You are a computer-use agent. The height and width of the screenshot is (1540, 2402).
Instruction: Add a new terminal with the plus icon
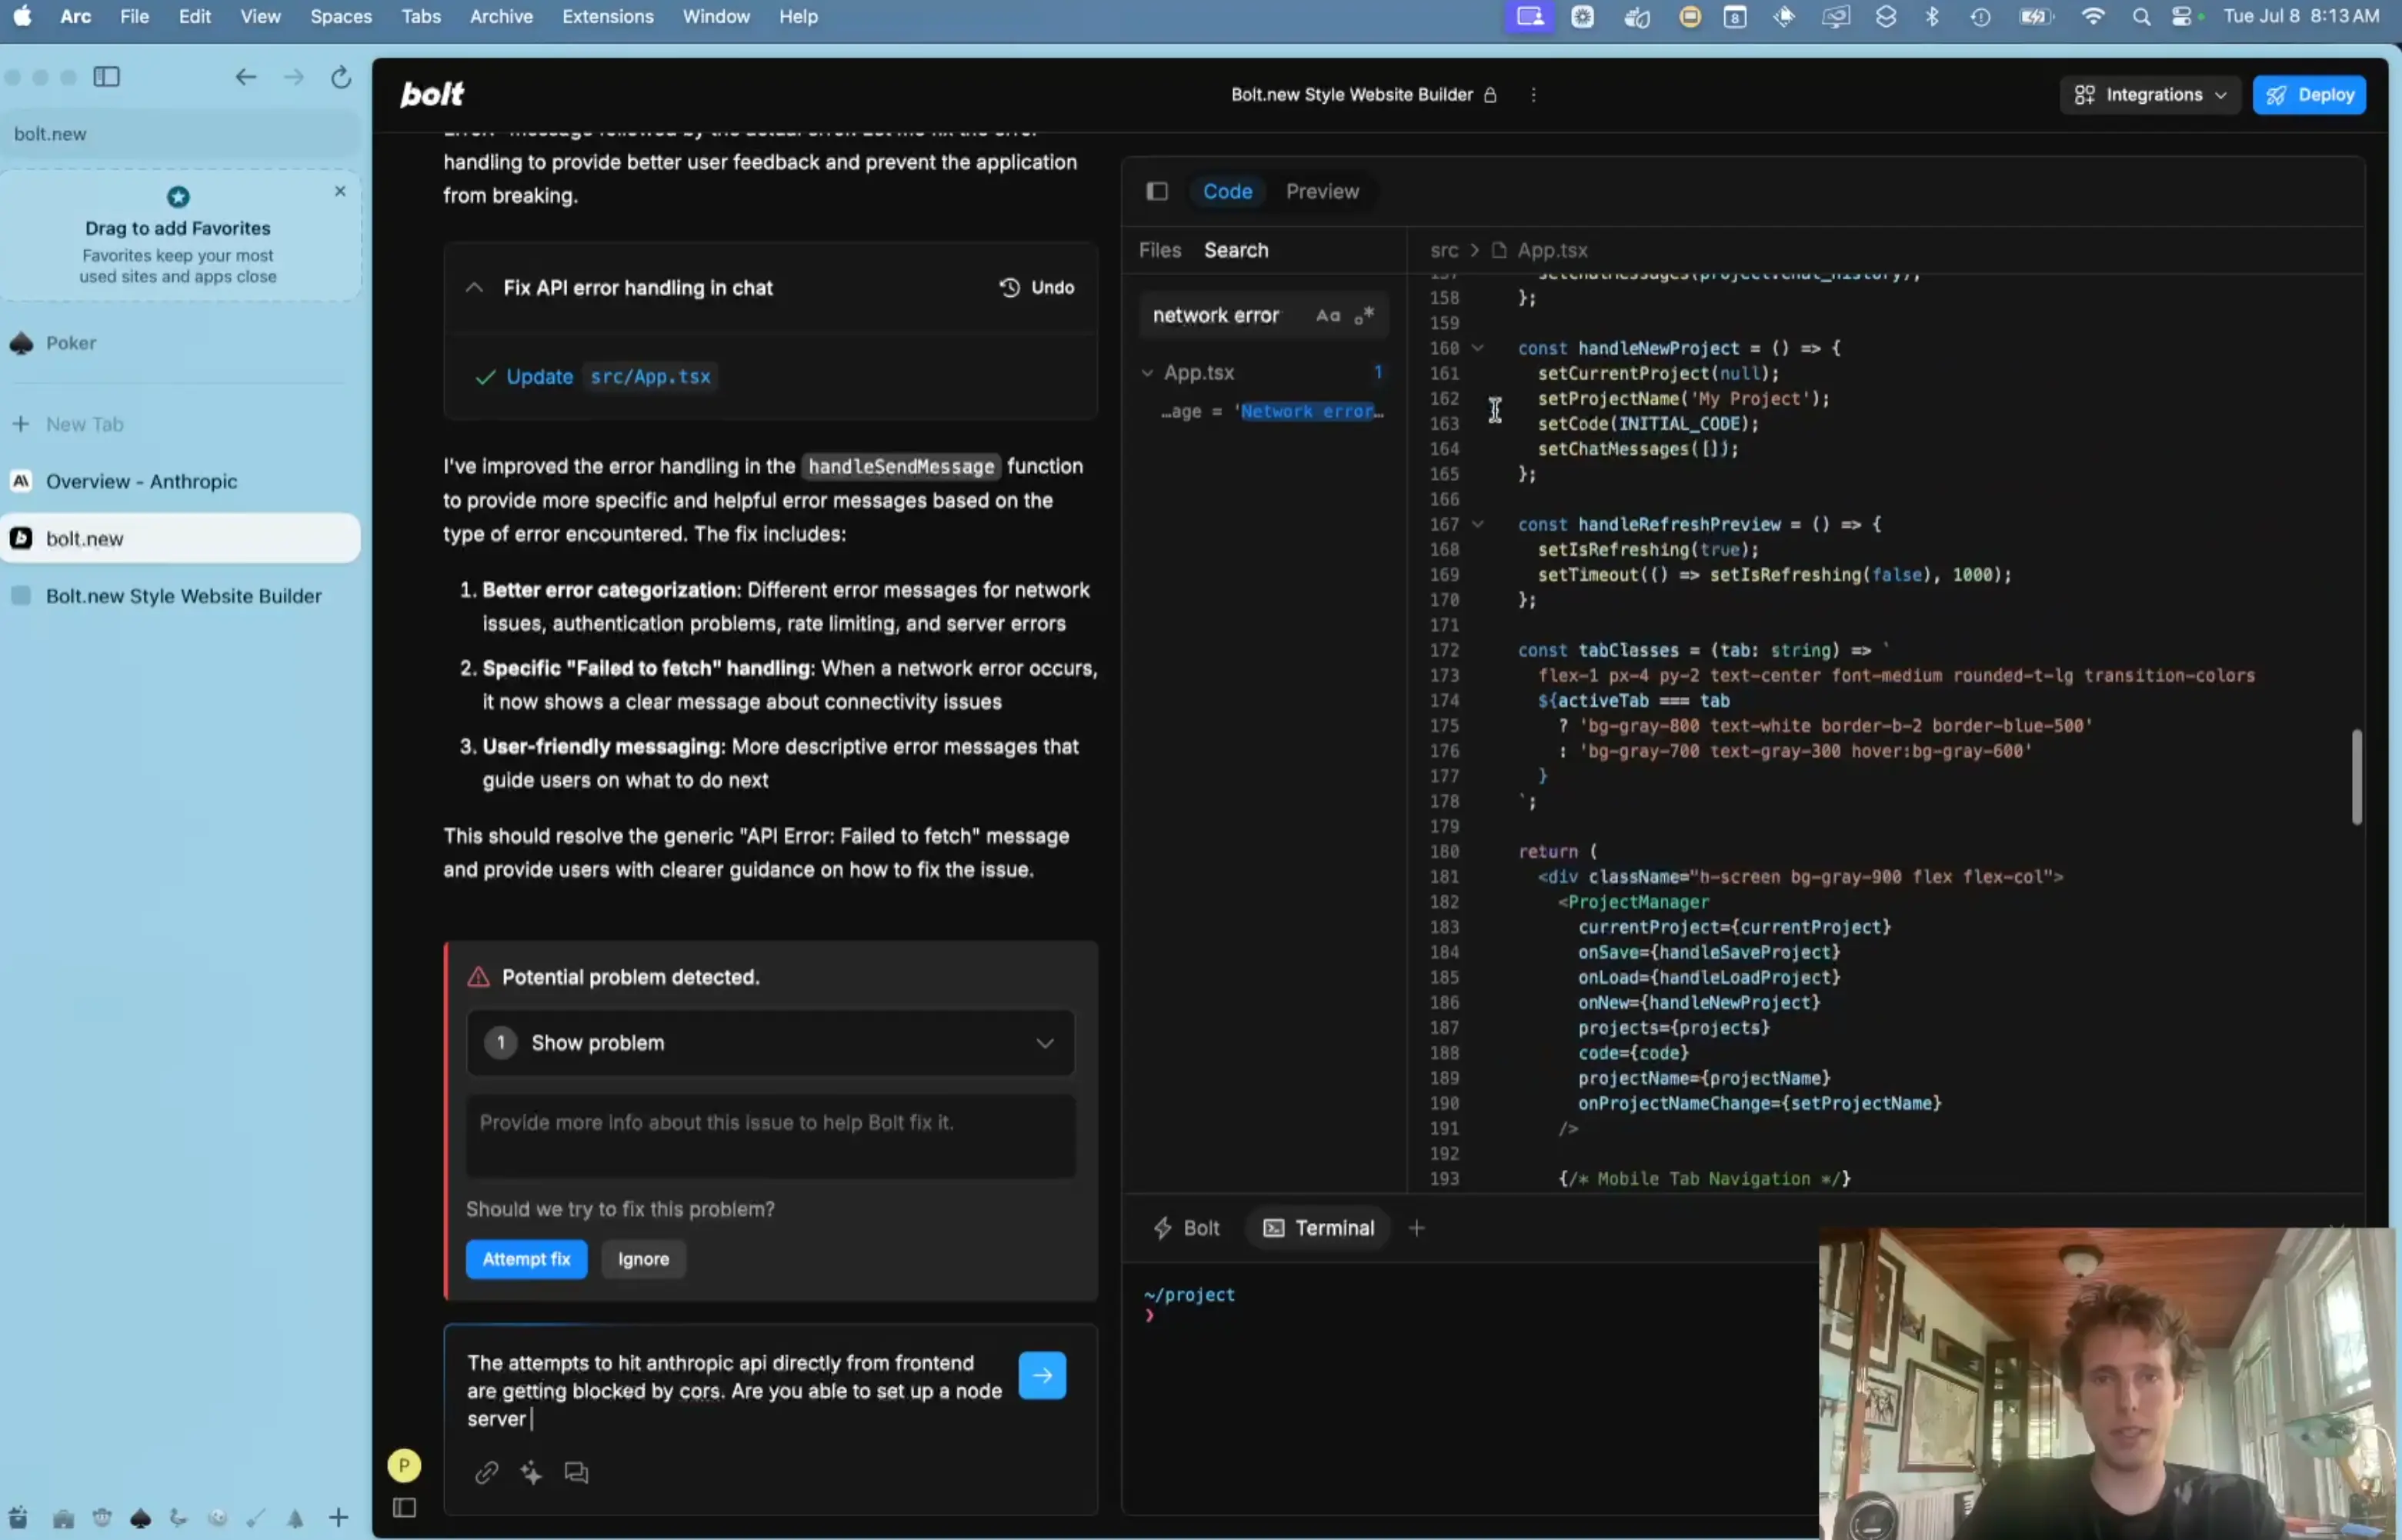(x=1417, y=1228)
